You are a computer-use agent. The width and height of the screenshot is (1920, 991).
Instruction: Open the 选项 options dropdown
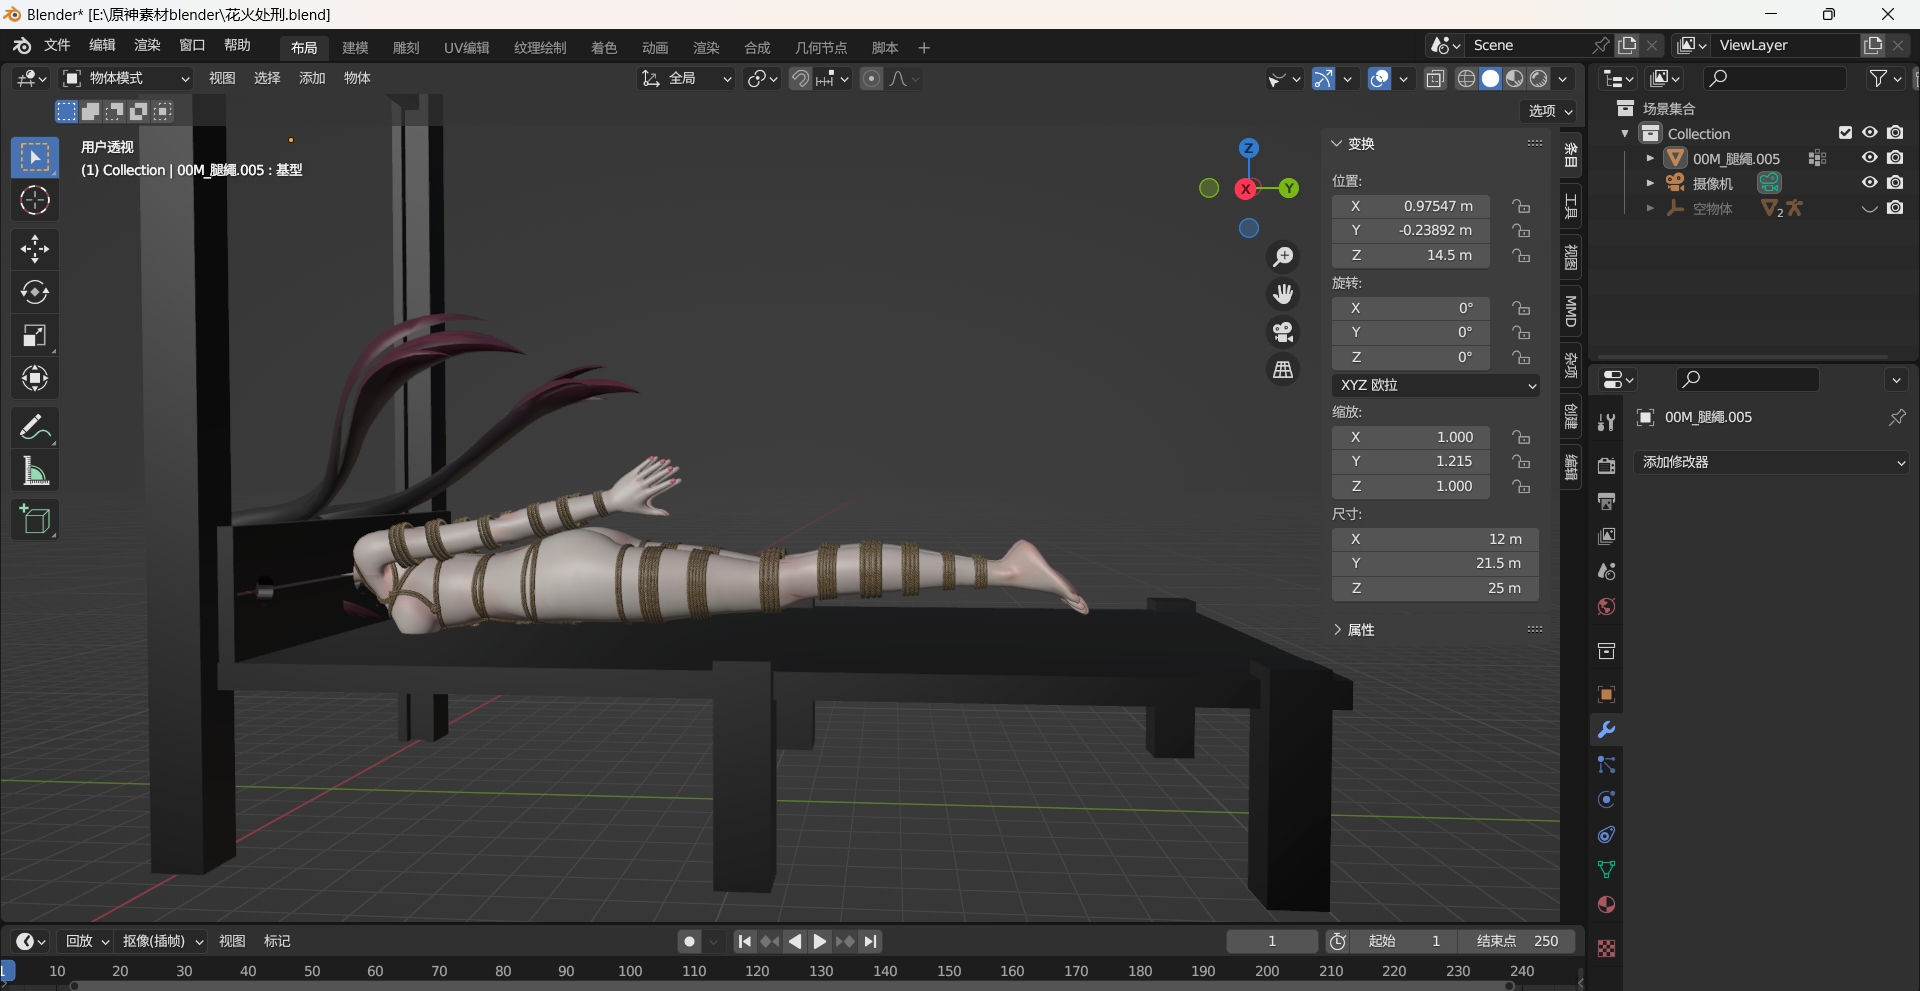[x=1550, y=111]
